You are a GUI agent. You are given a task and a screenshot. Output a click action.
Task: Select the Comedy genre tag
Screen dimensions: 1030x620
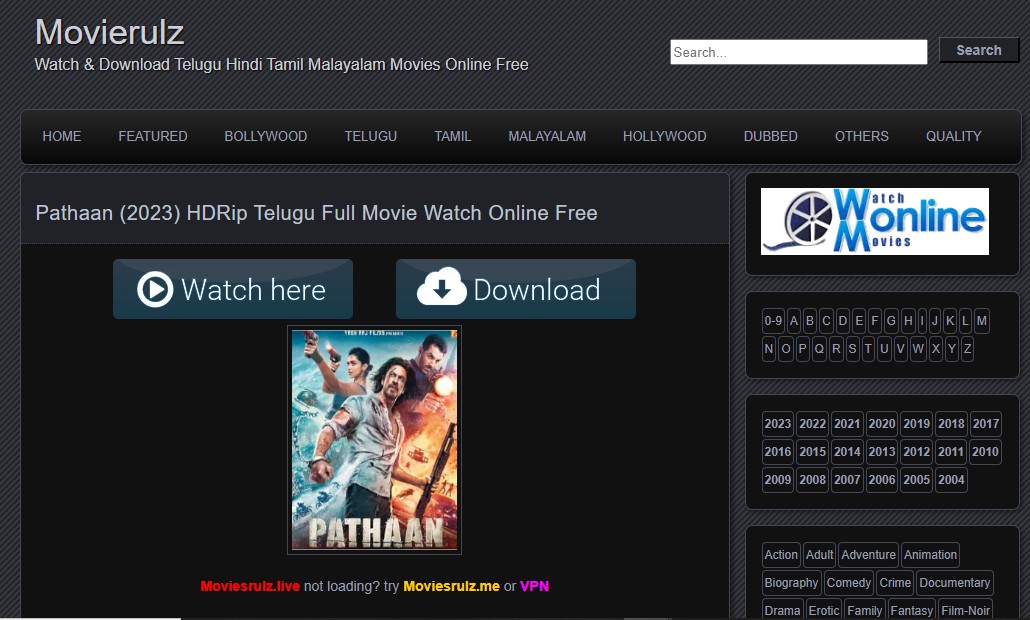point(849,583)
